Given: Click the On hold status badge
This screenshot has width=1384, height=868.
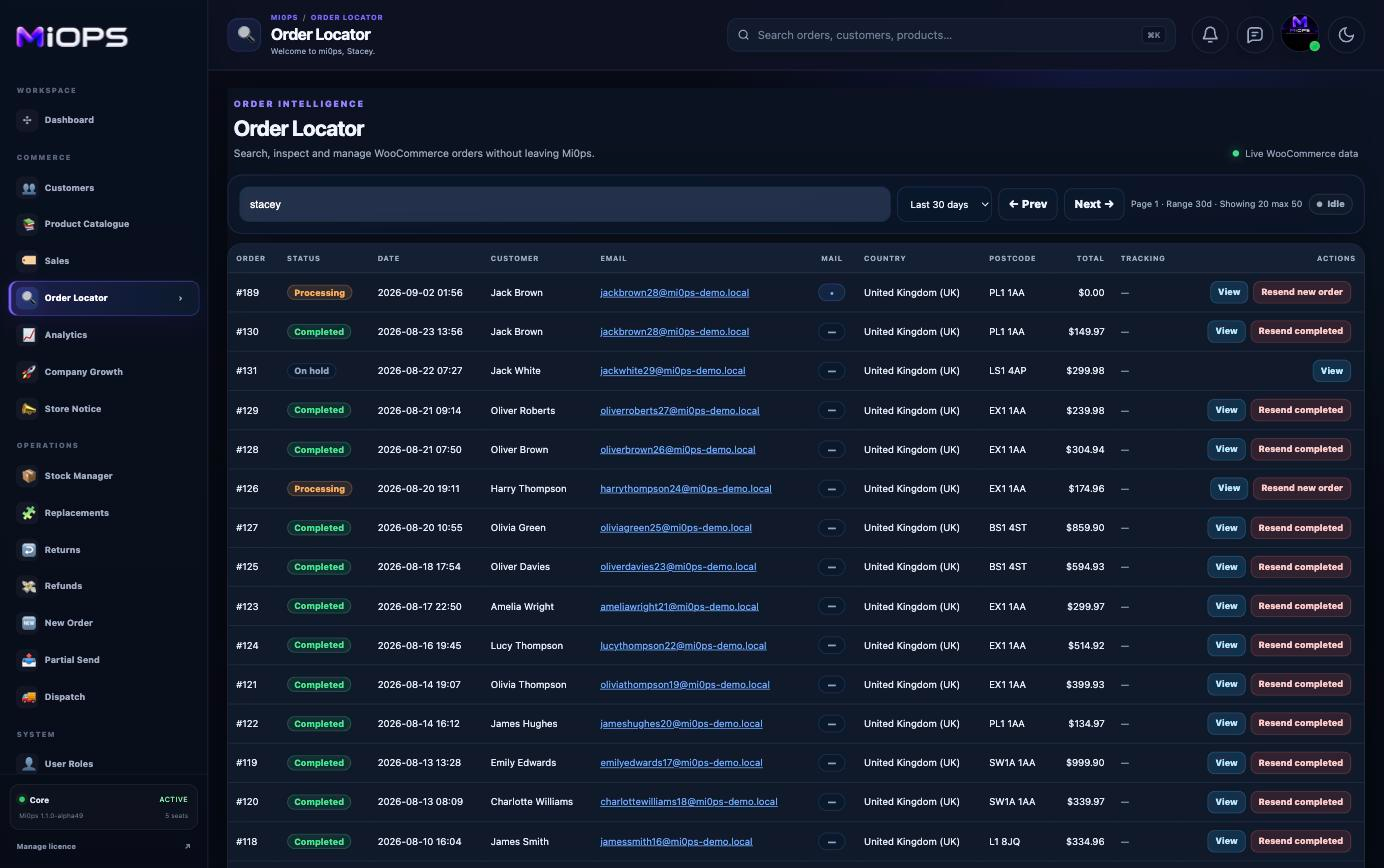Looking at the screenshot, I should [x=311, y=371].
